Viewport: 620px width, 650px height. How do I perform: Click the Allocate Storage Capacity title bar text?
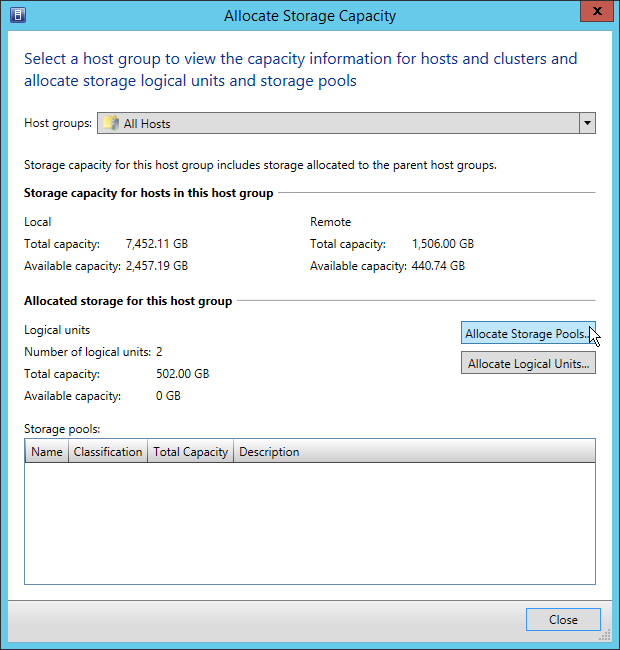[310, 16]
